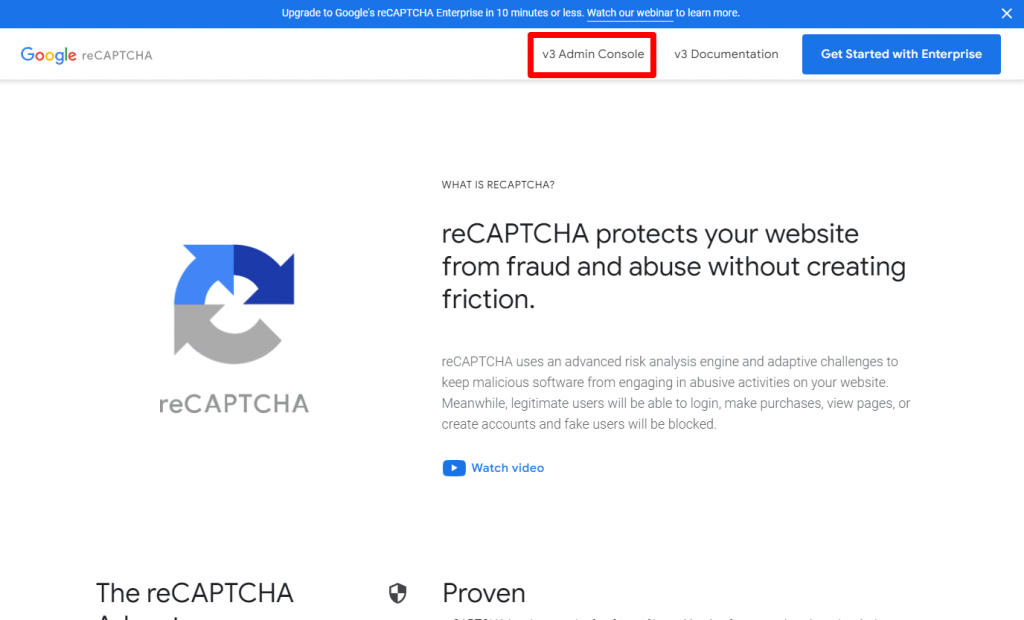Click the shield icon beside Proven
Screen dimensions: 1024x620
[398, 593]
